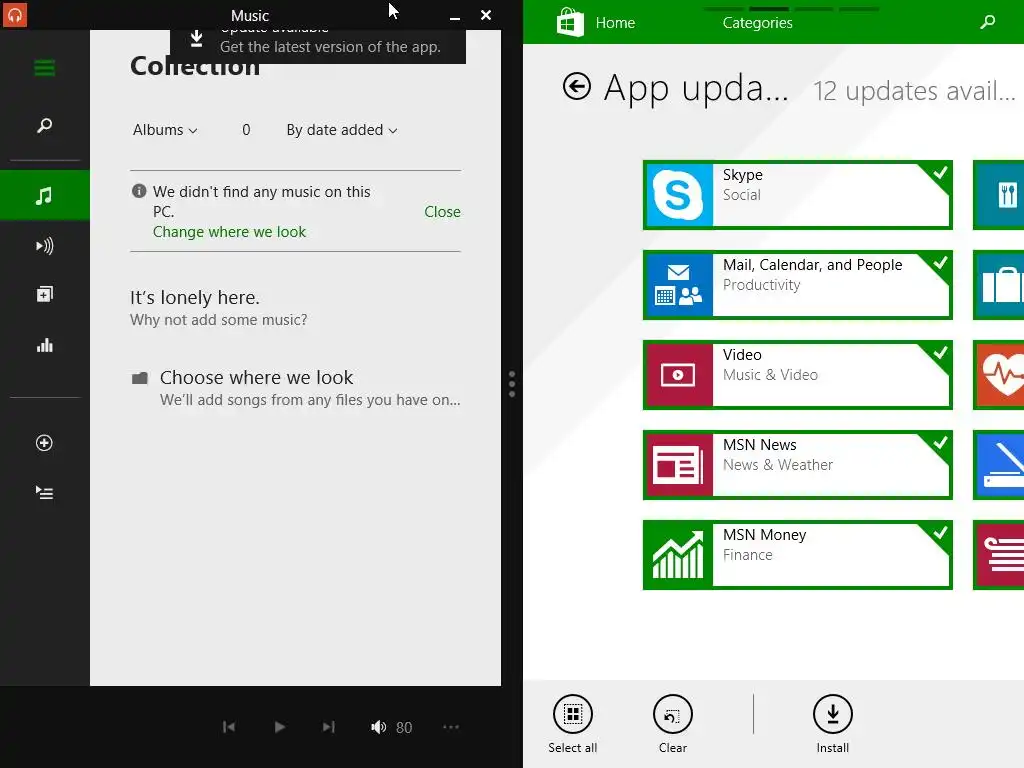This screenshot has width=1024, height=768.
Task: Play music in the Music app
Action: [x=280, y=727]
